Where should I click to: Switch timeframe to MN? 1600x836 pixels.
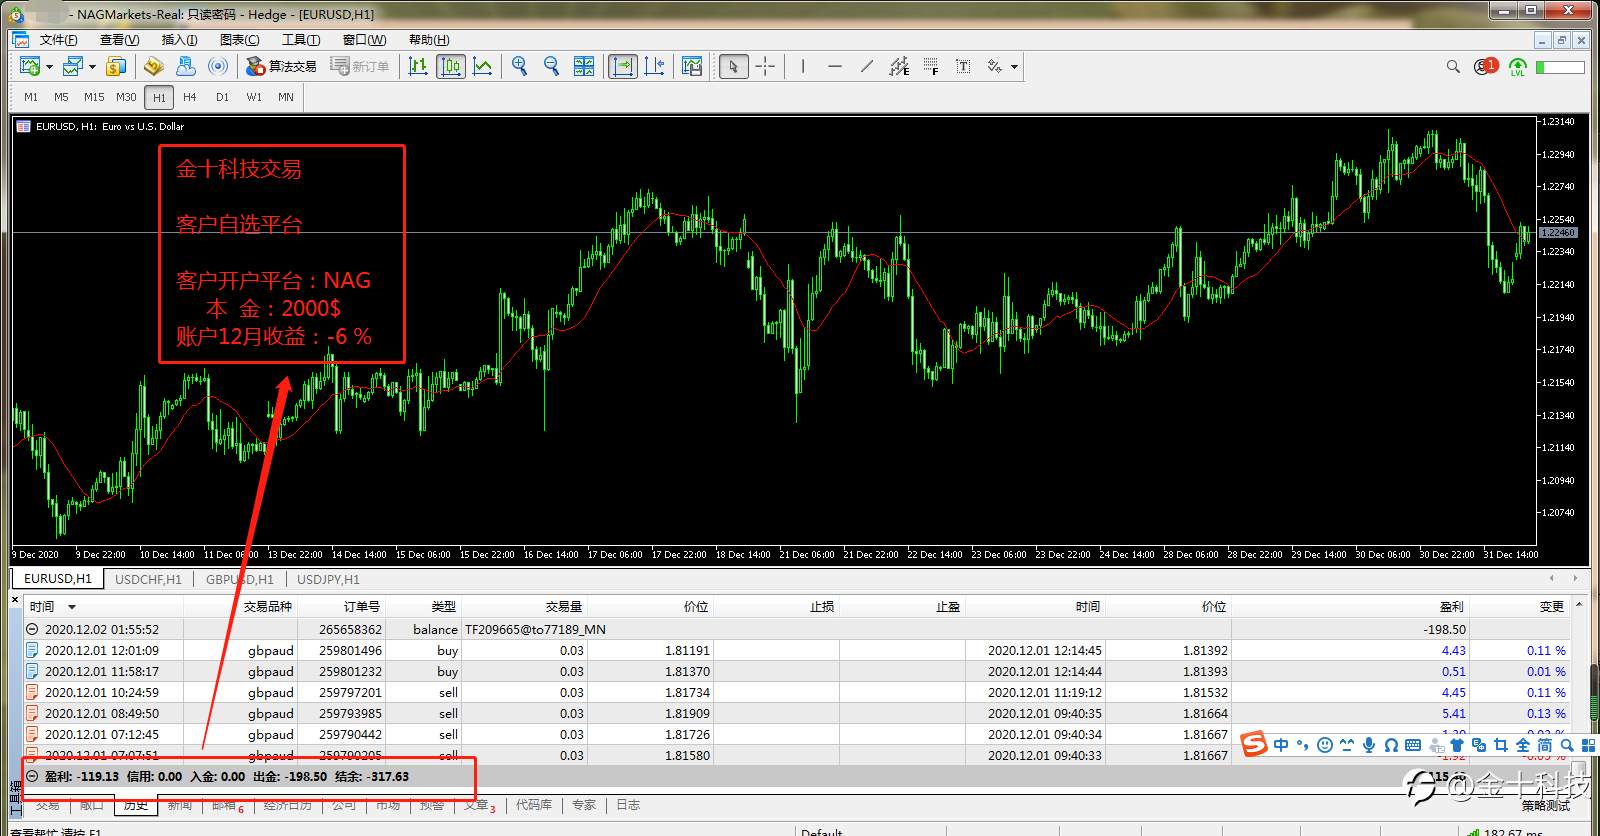286,97
